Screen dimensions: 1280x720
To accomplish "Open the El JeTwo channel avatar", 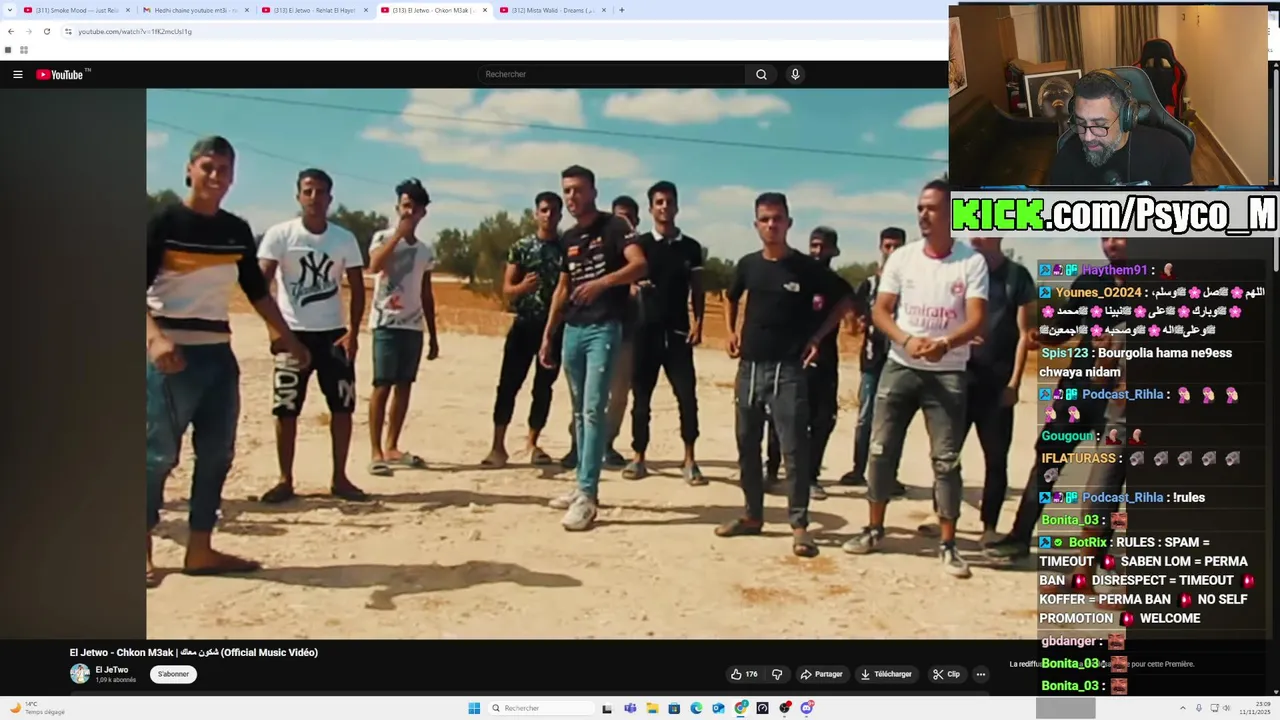I will pos(80,674).
